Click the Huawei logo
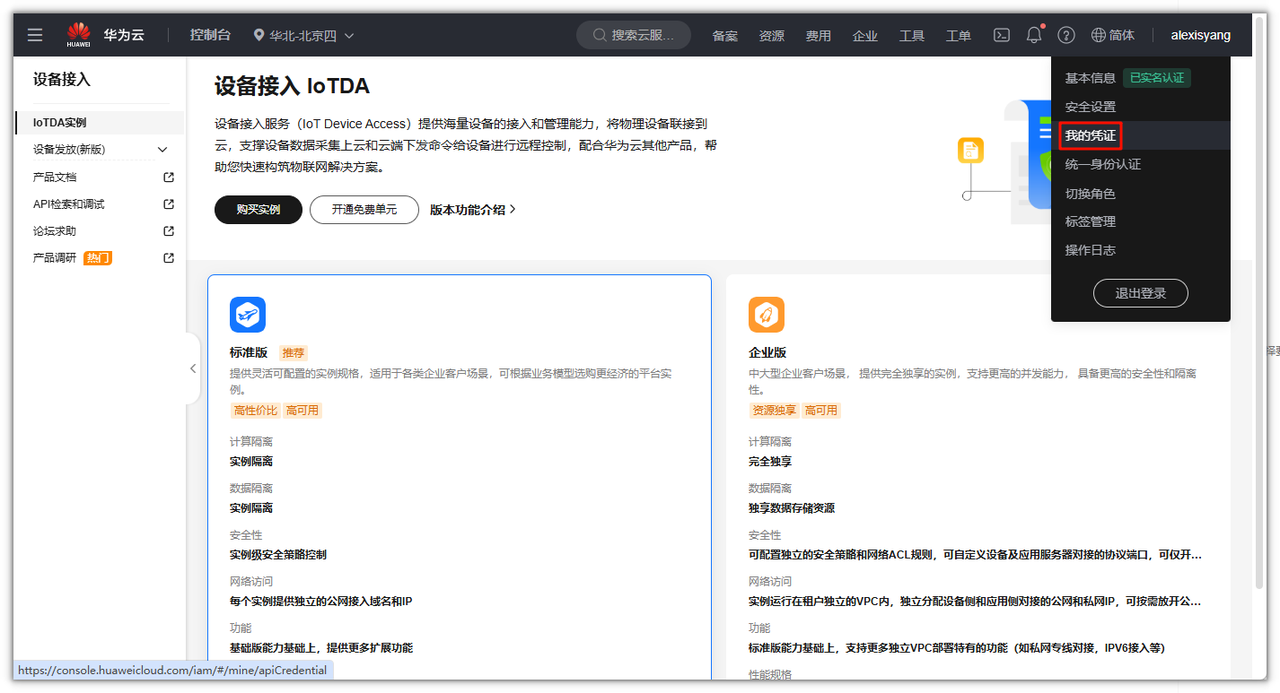Screen dimensions: 1280x693 pos(79,34)
